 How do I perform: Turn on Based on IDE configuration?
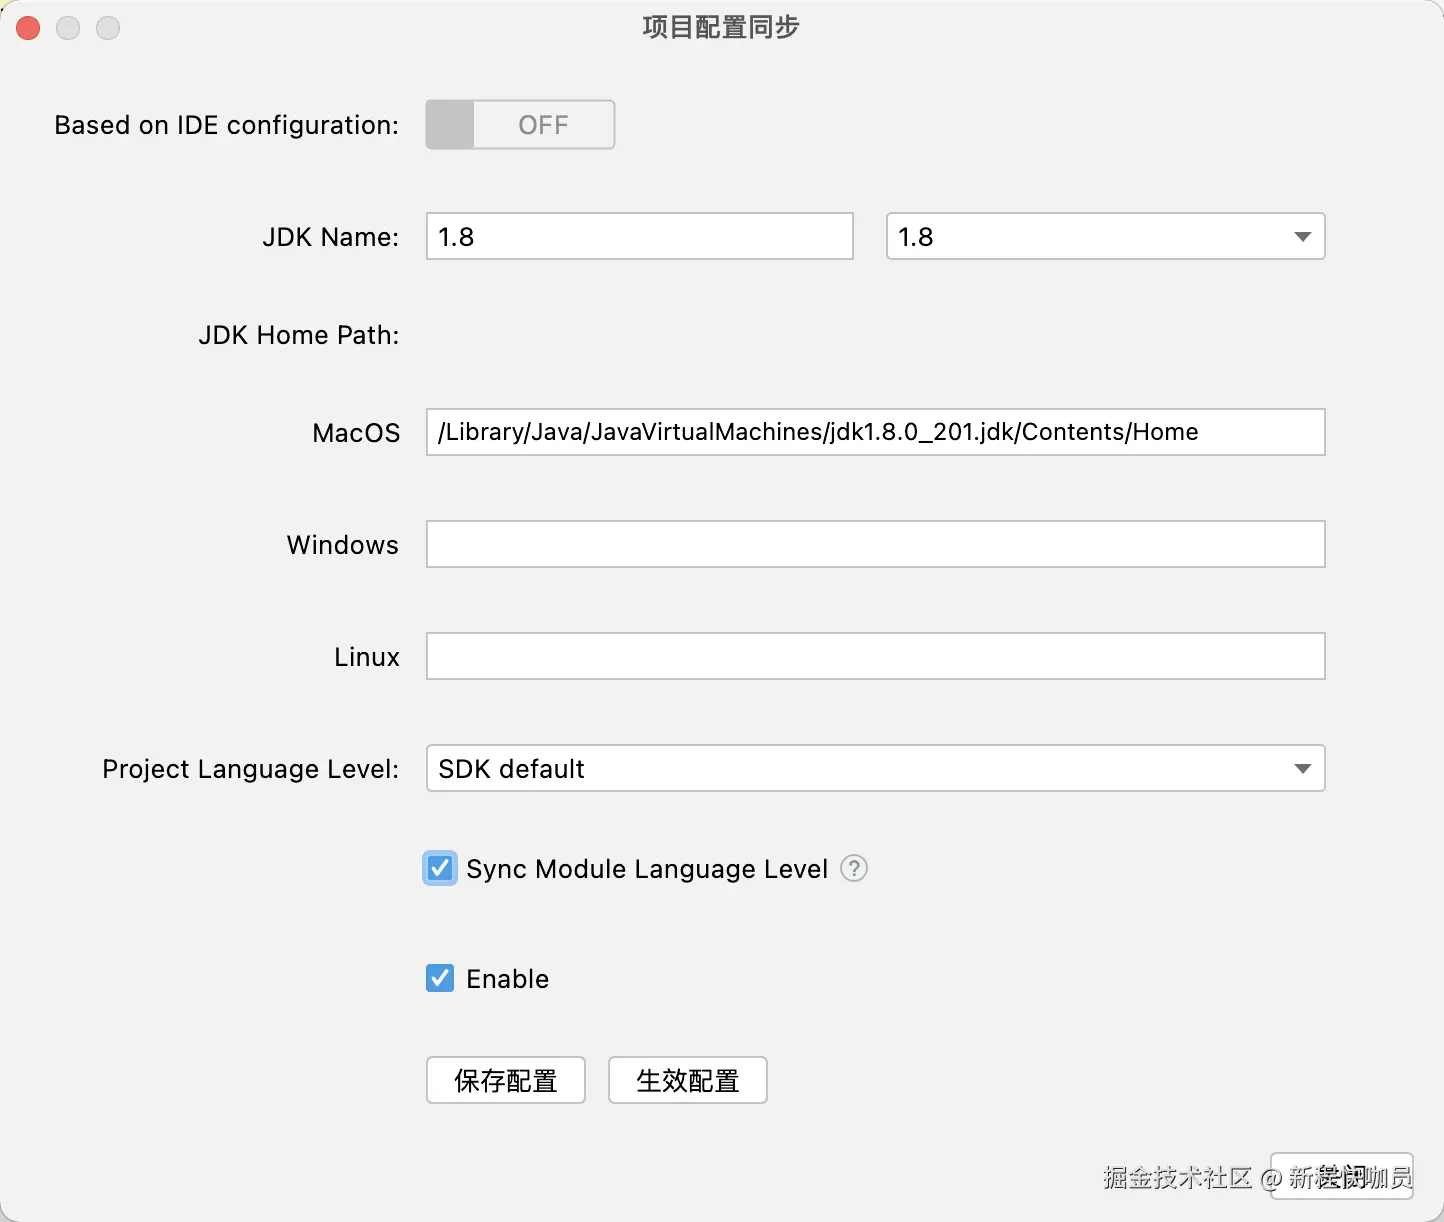(x=519, y=124)
